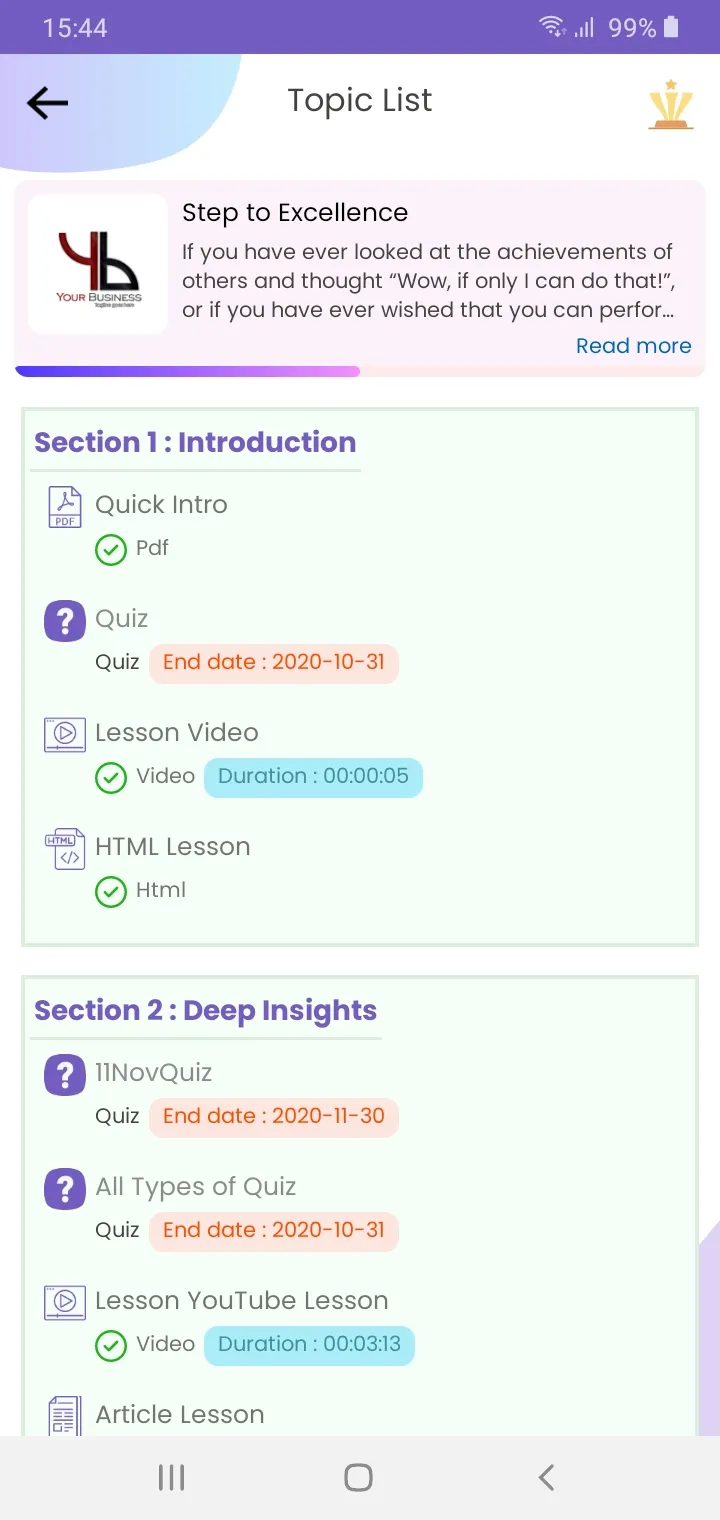This screenshot has width=720, height=1520.
Task: Tap the Article Lesson document icon
Action: coord(65,1416)
